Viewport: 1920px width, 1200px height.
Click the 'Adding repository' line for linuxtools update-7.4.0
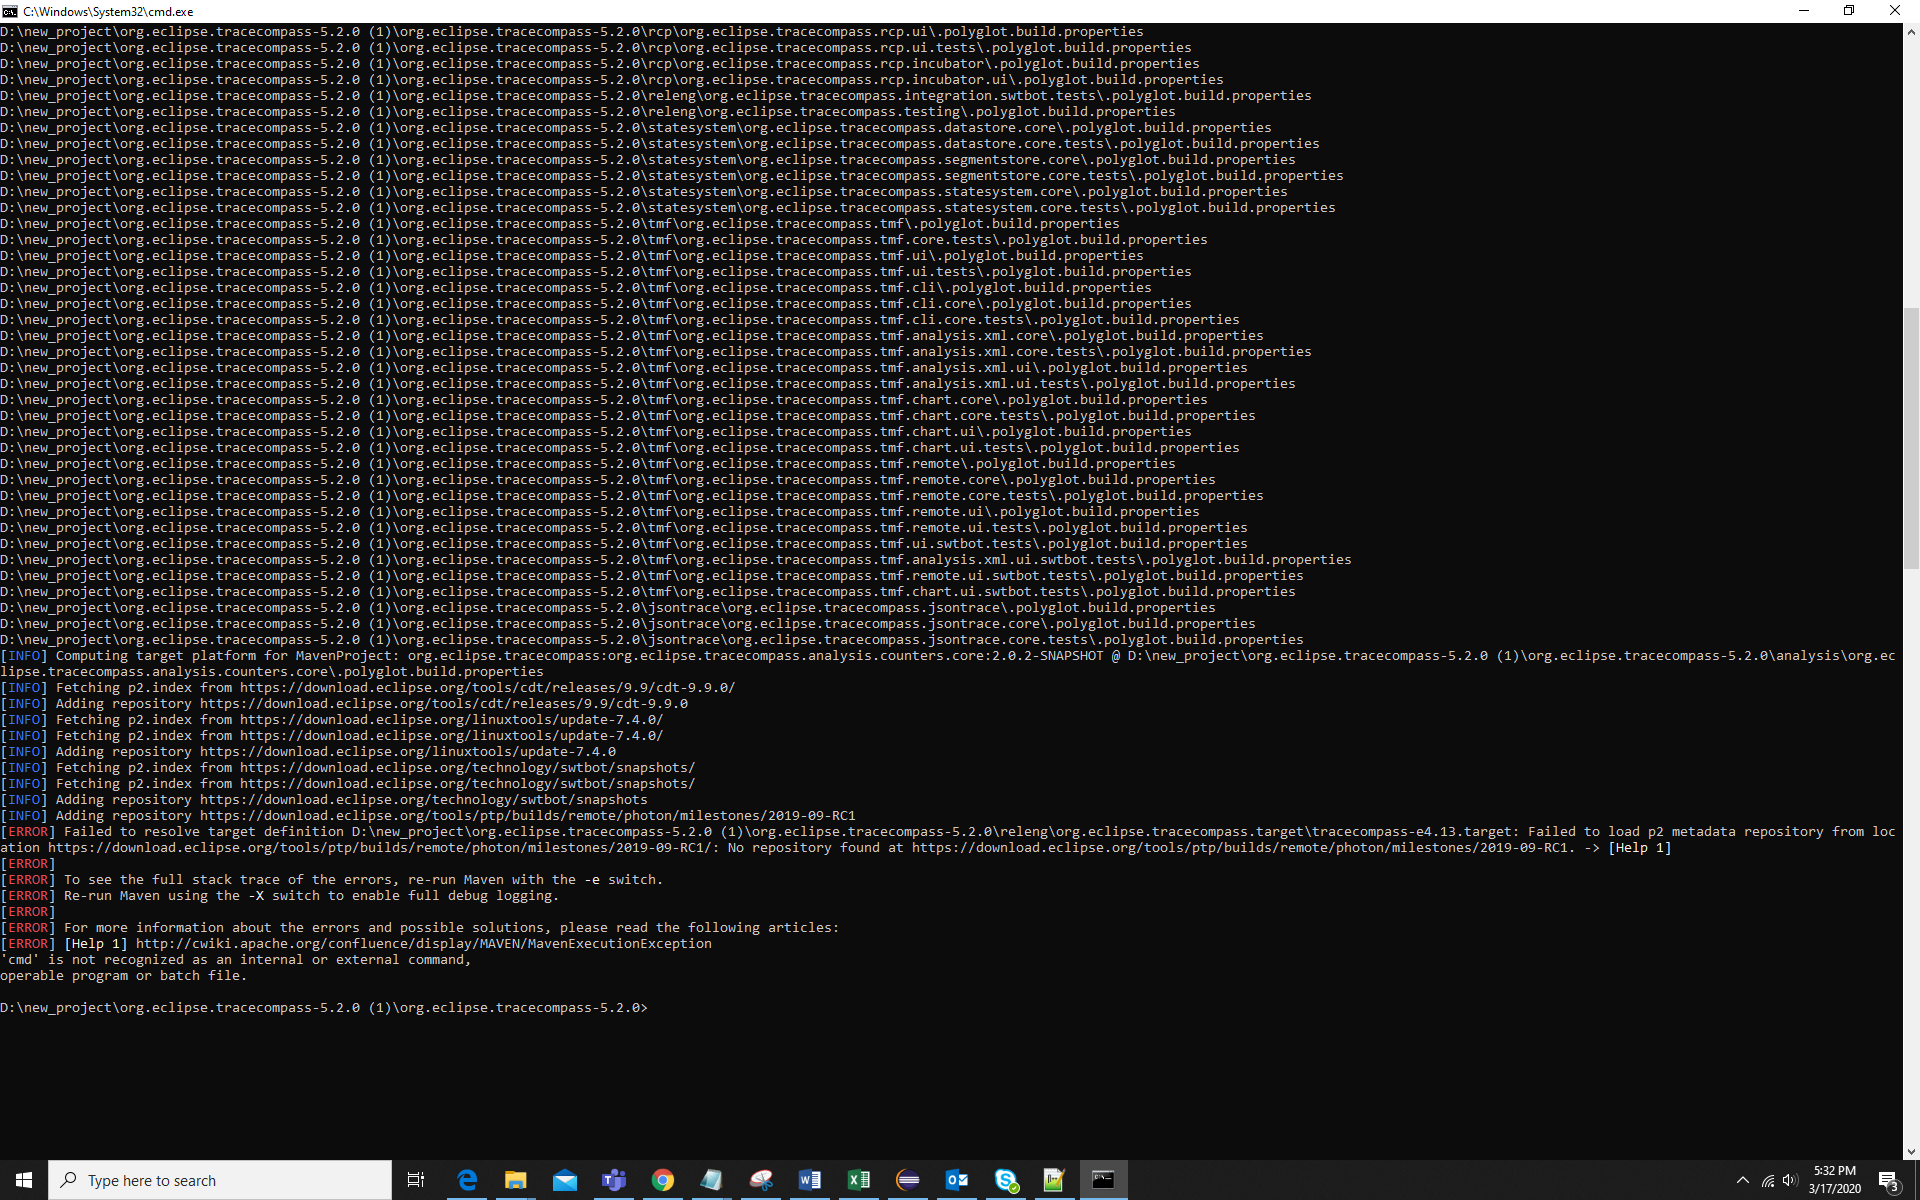tap(308, 751)
